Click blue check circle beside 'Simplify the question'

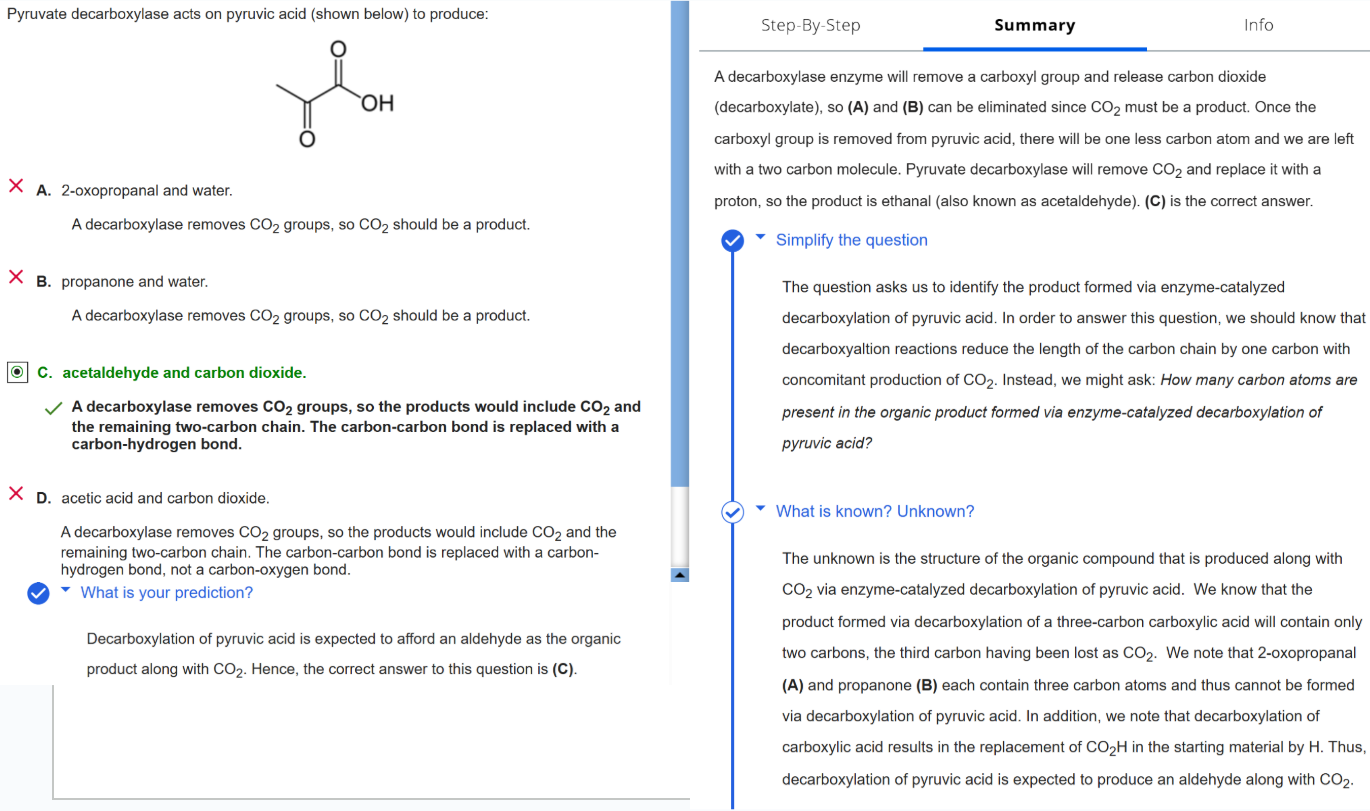tap(733, 240)
